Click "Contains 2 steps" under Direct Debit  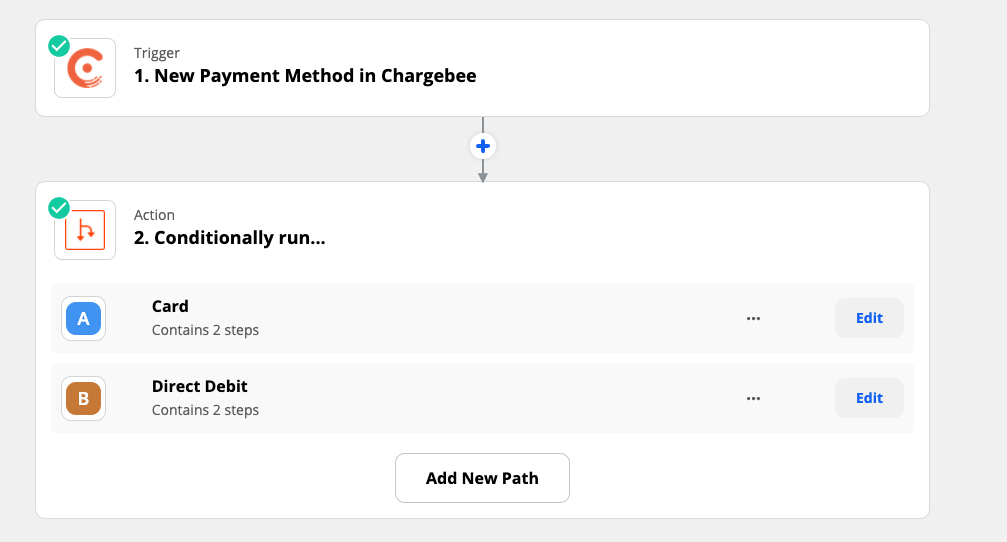click(x=205, y=410)
